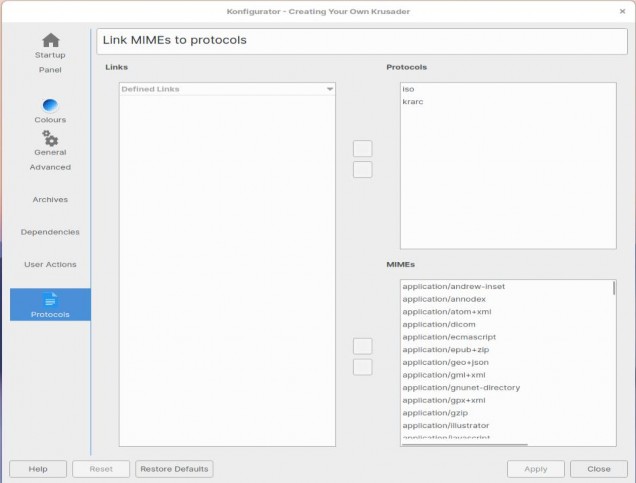
Task: Switch to the Advanced settings page
Action: 50,167
